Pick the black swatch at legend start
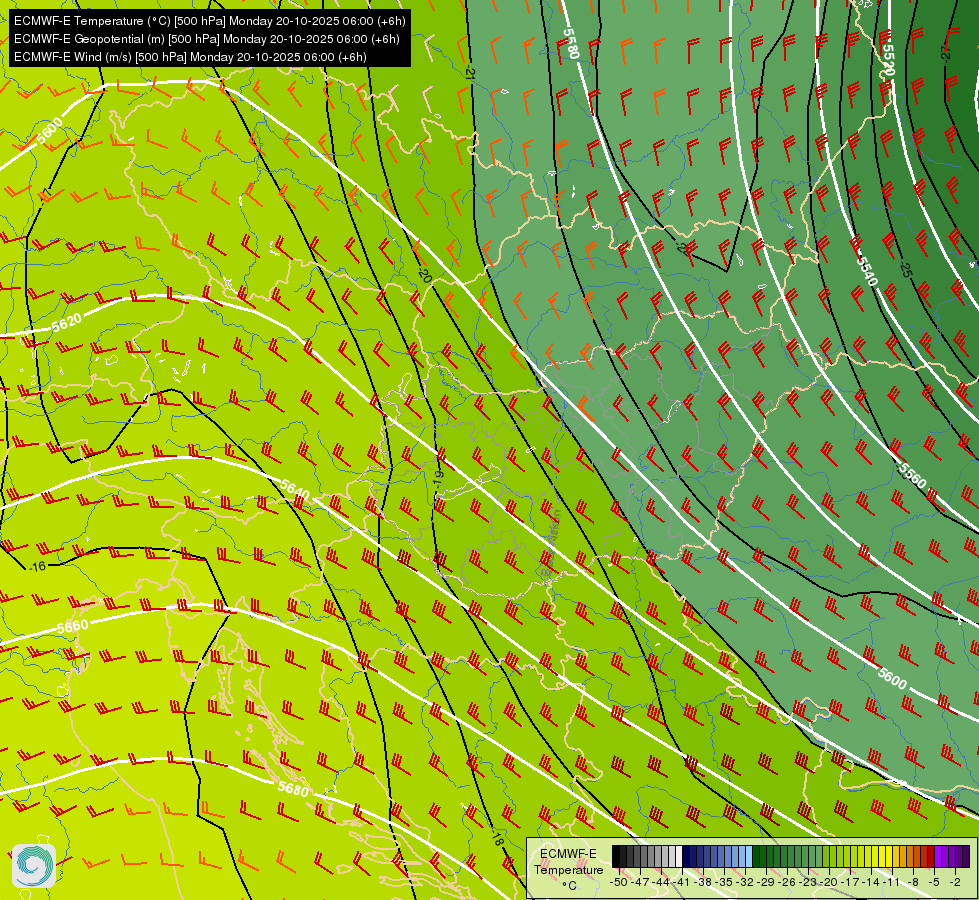The image size is (979, 900). coord(616,857)
